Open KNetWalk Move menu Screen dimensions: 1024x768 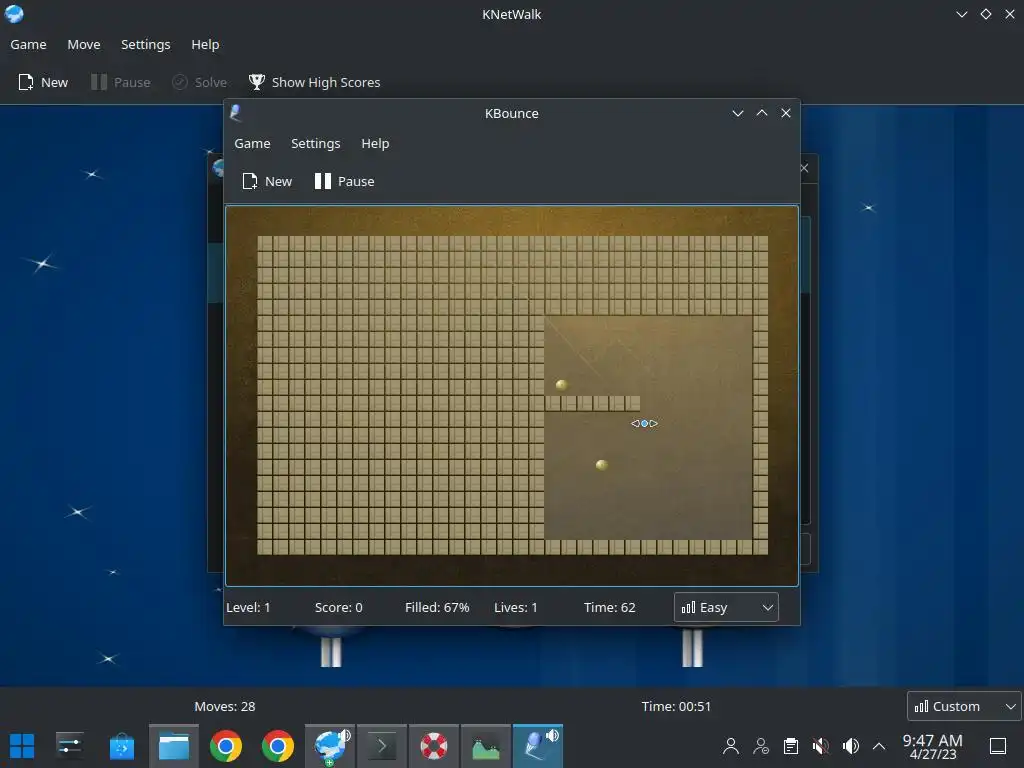(x=84, y=44)
